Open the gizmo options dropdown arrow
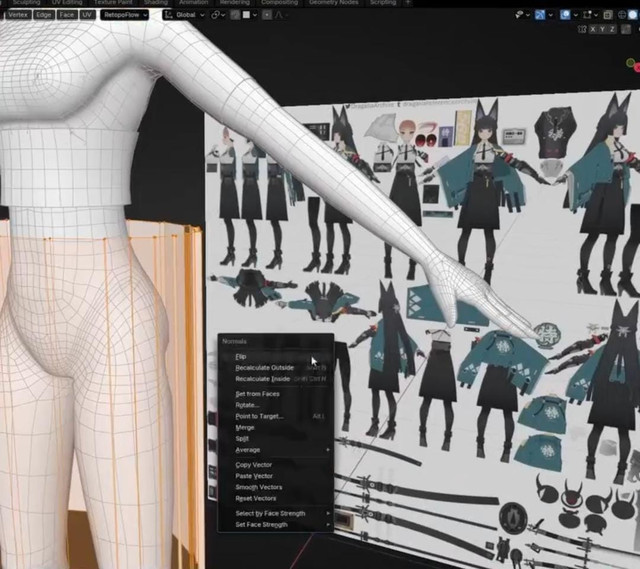640x569 pixels. [551, 15]
